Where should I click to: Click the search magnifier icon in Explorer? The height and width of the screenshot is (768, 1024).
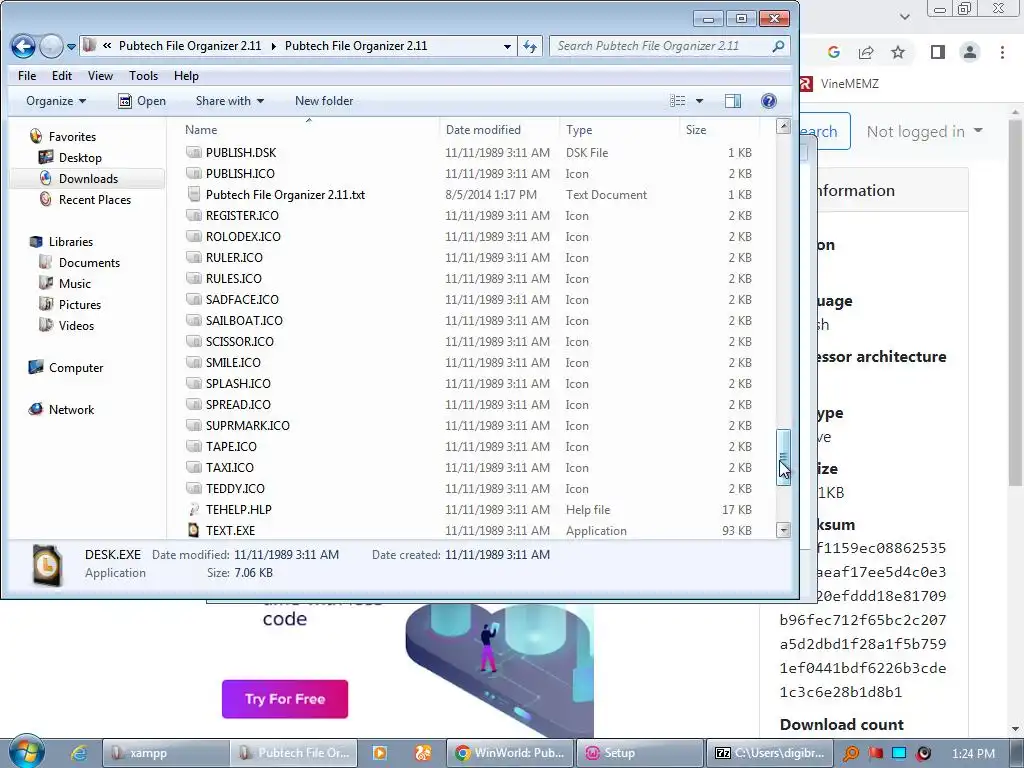pos(778,46)
